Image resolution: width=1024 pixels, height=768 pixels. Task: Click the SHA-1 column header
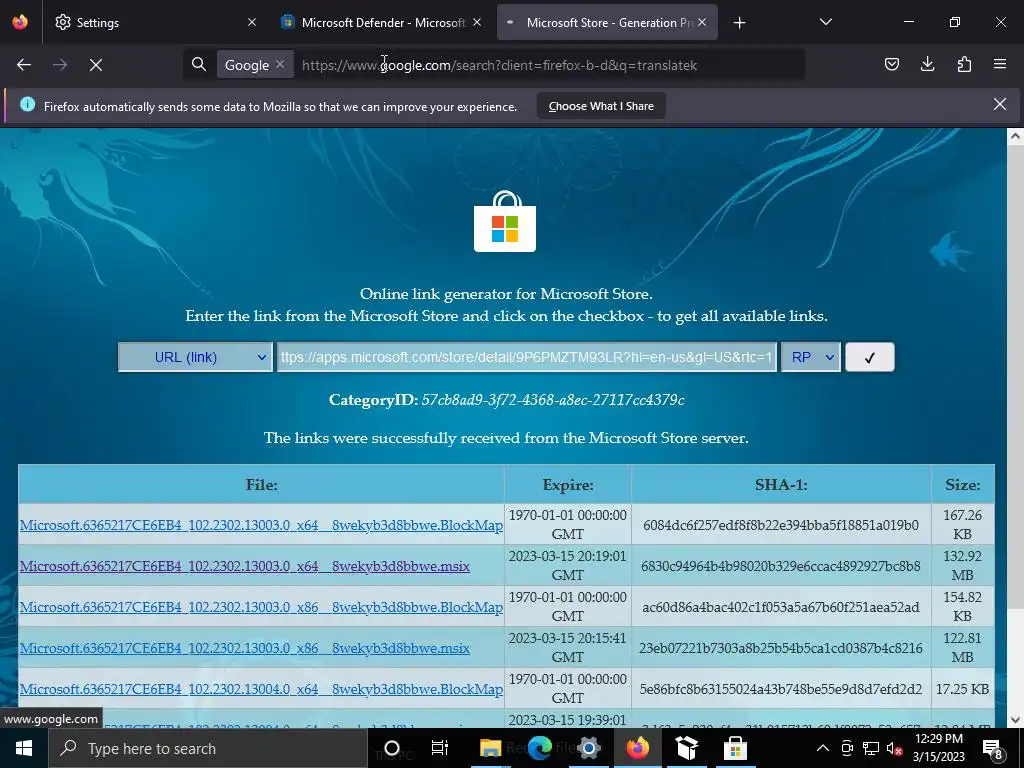click(x=781, y=485)
